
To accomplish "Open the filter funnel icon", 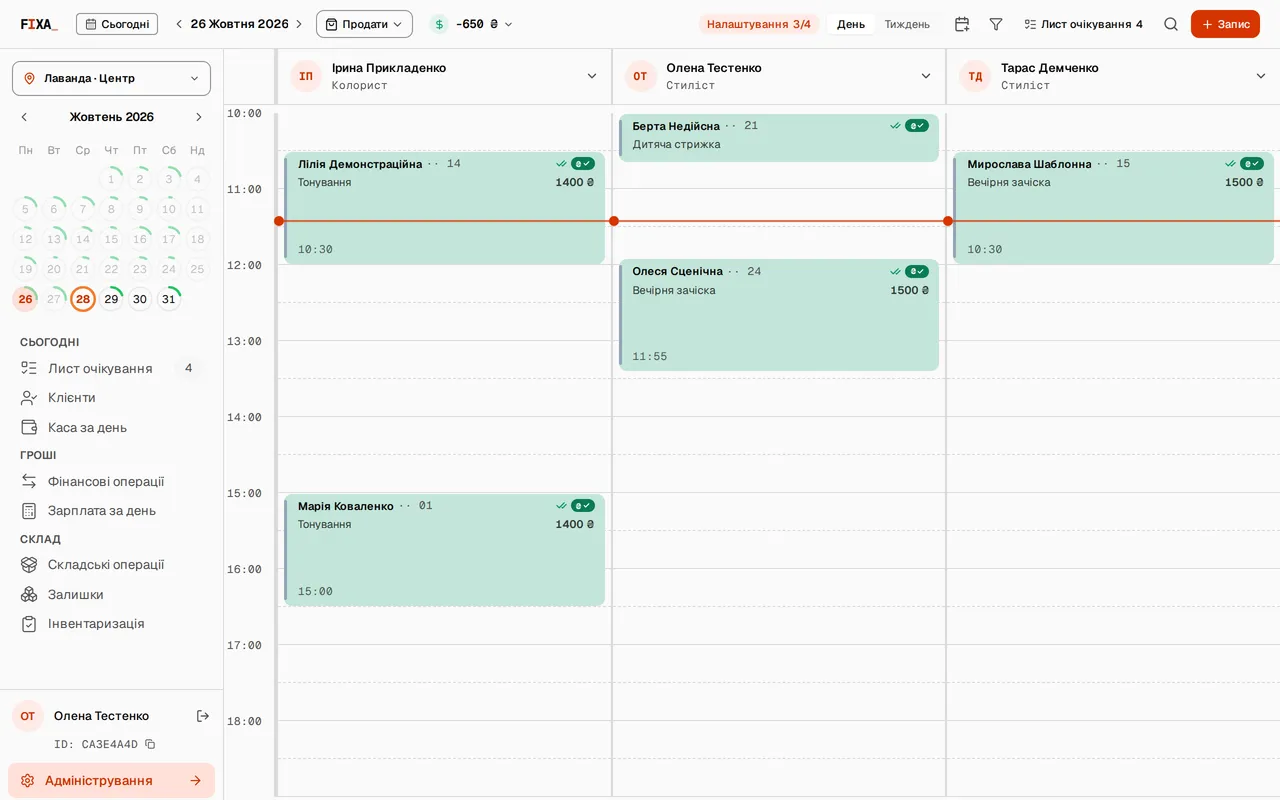I will [996, 24].
